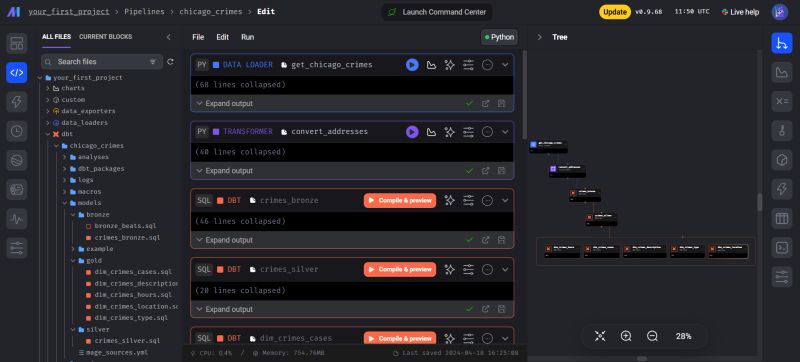
Task: Click the tree panel horizontal scrollbar
Action: pos(642,358)
